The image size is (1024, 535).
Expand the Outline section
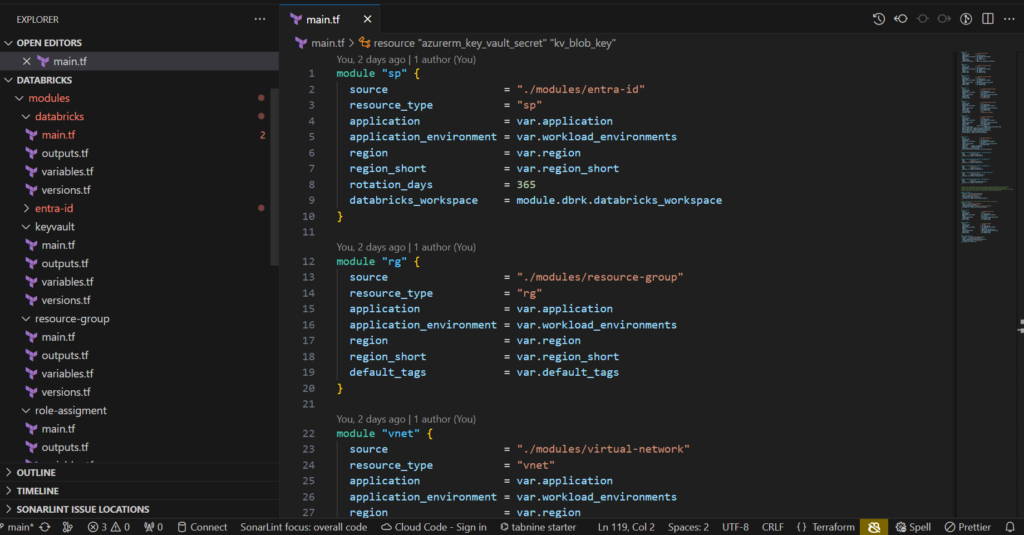coord(36,472)
